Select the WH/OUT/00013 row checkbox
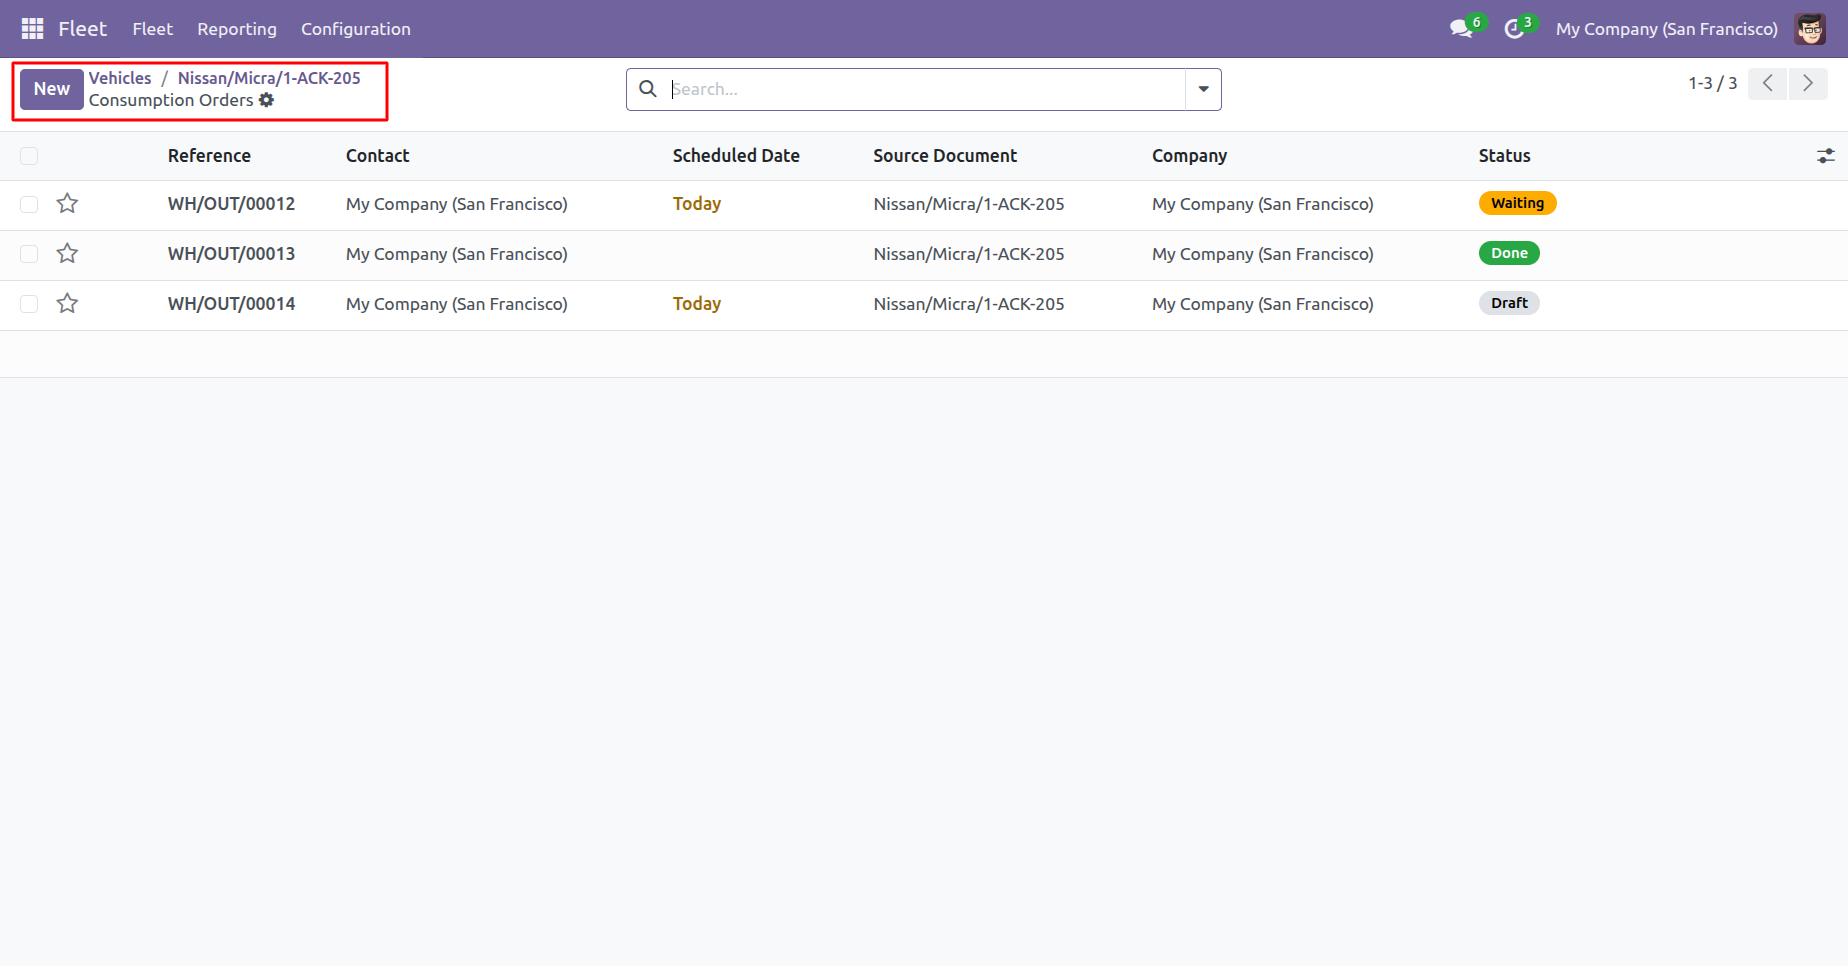 pyautogui.click(x=29, y=254)
